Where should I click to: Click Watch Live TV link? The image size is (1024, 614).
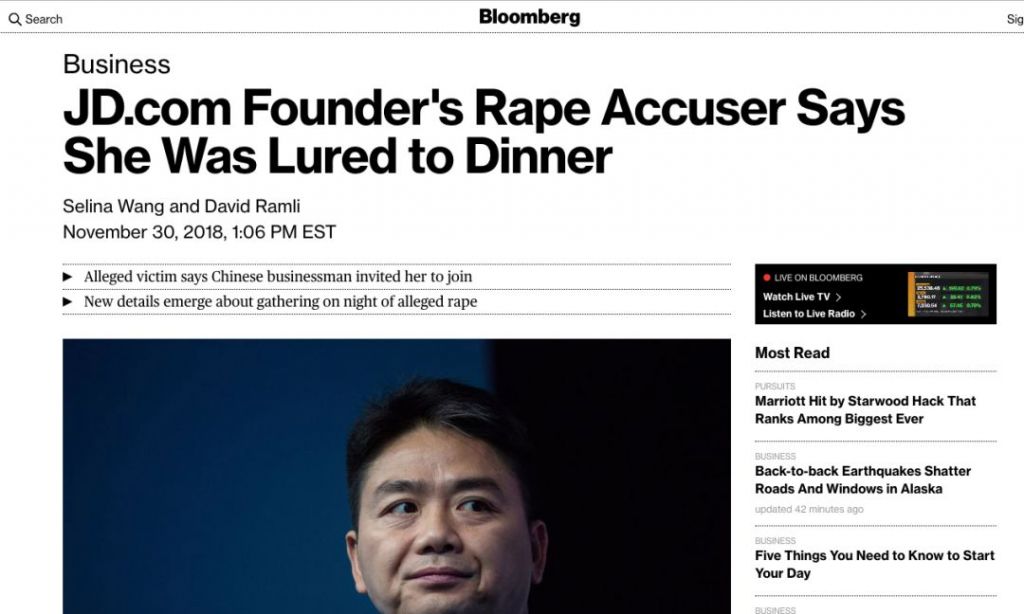(796, 297)
